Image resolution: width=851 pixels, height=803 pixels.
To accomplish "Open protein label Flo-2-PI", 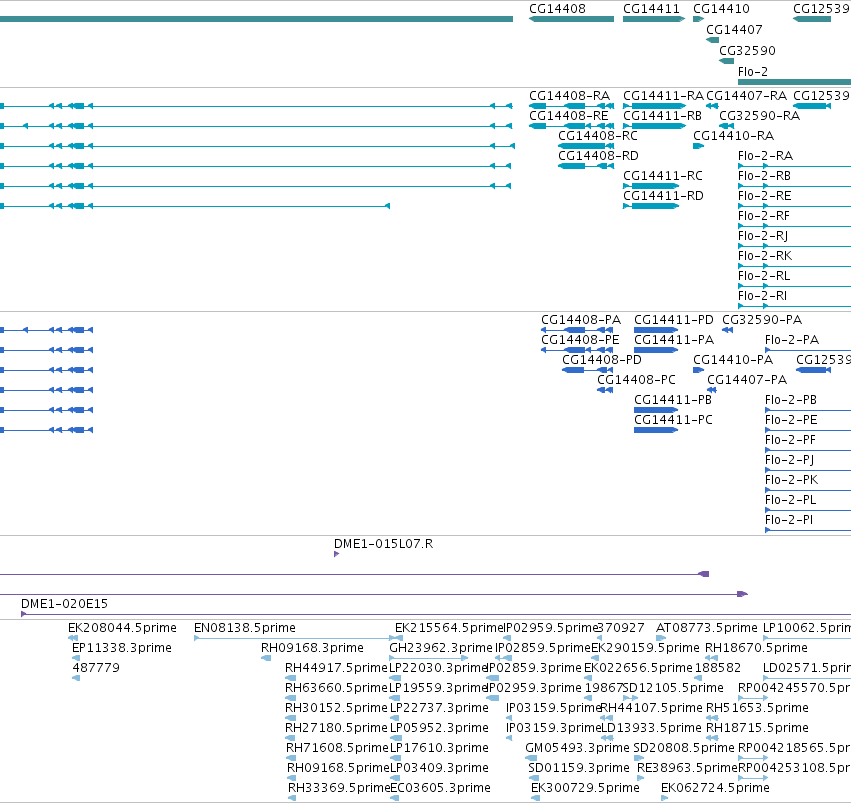I will (789, 520).
